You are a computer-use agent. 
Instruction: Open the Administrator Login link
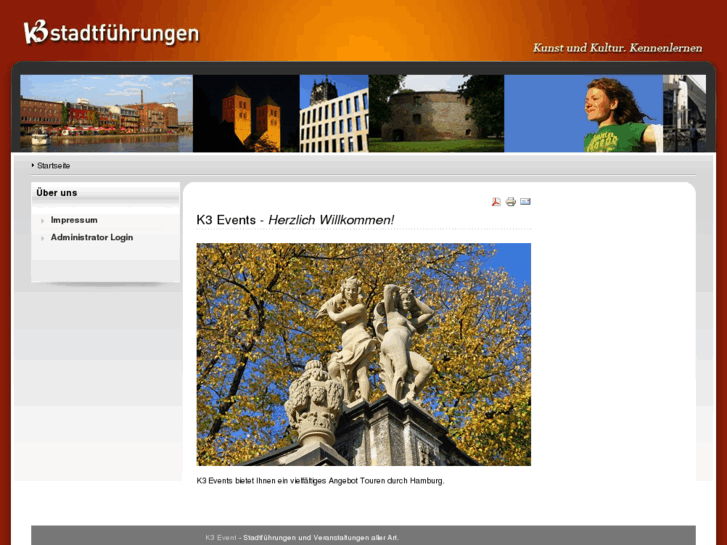click(x=92, y=237)
